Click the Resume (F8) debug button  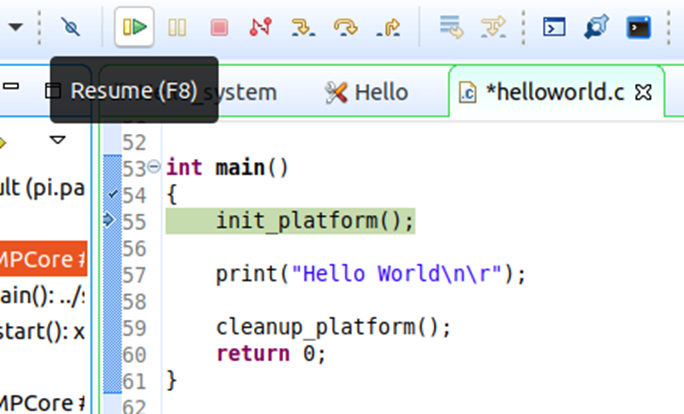pos(135,28)
